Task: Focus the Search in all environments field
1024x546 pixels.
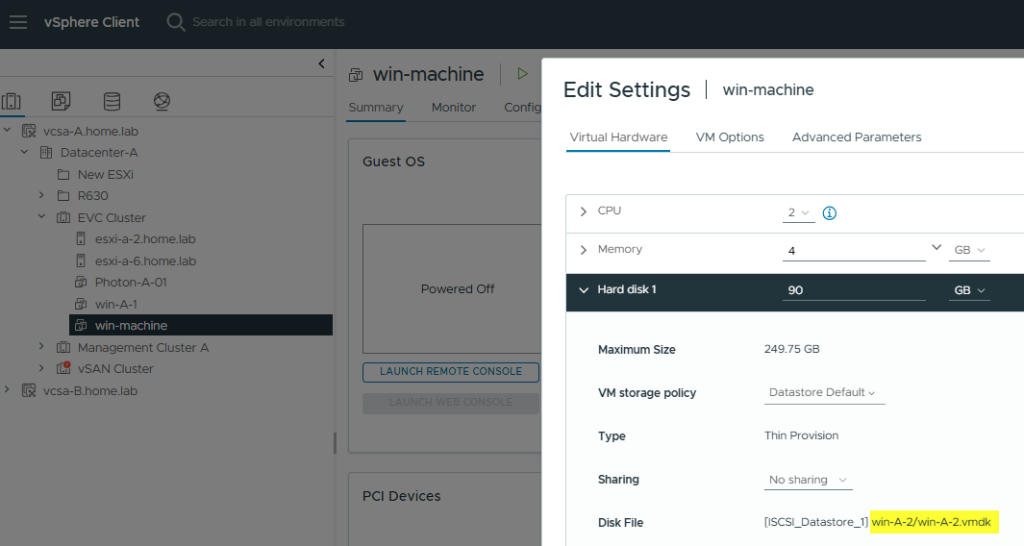Action: tap(268, 22)
